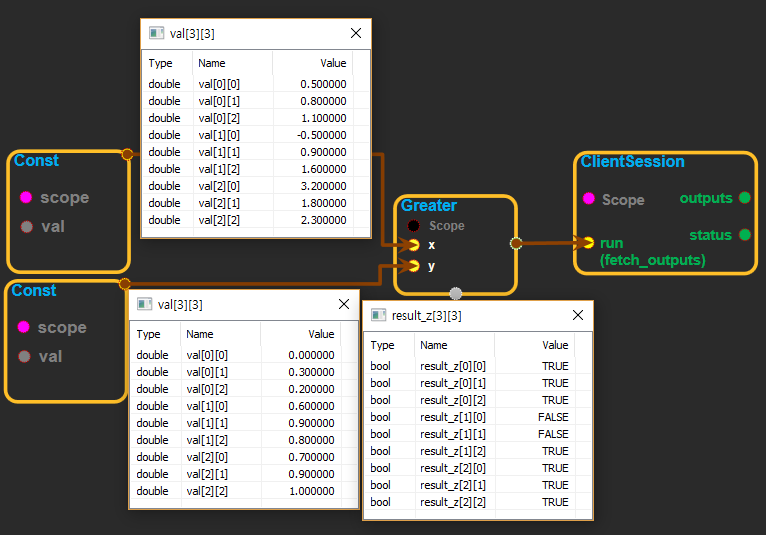Screen dimensions: 766x535
Task: Click the run input port on ClientSession
Action: (x=588, y=243)
